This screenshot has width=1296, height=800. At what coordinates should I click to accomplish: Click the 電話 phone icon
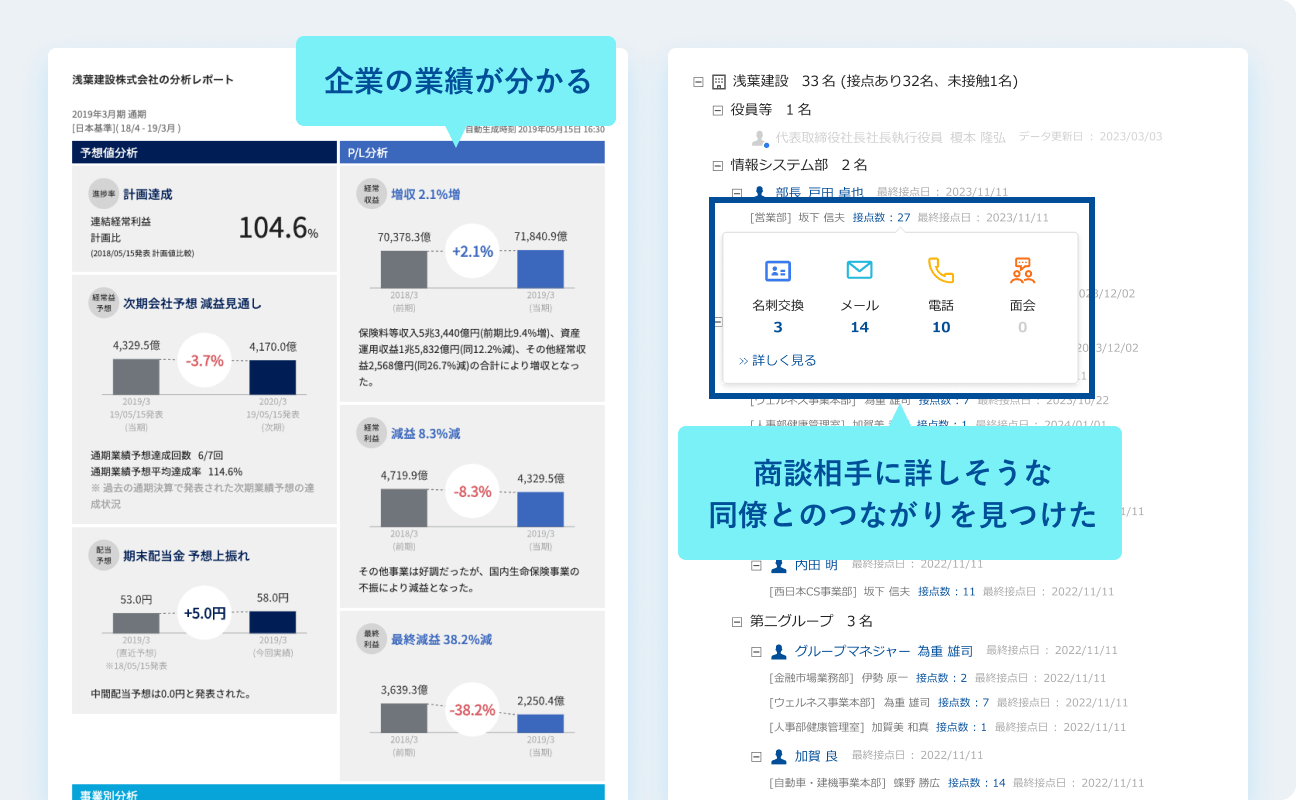click(940, 270)
